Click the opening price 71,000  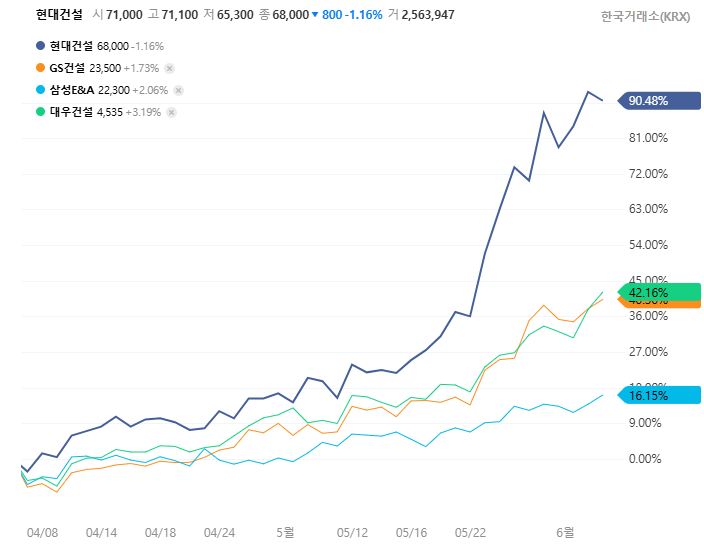[x=124, y=15]
